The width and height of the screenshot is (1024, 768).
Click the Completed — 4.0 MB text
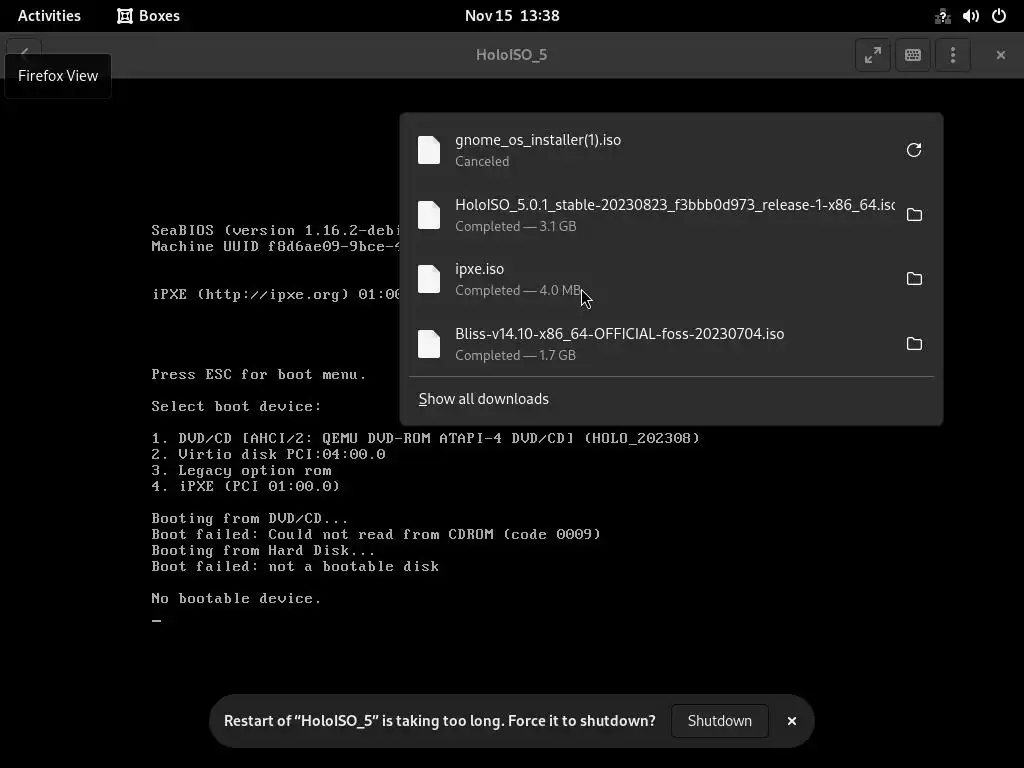tap(518, 291)
